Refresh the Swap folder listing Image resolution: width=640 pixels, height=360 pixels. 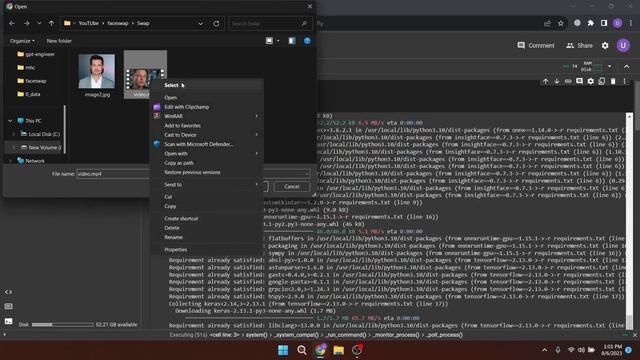point(216,24)
